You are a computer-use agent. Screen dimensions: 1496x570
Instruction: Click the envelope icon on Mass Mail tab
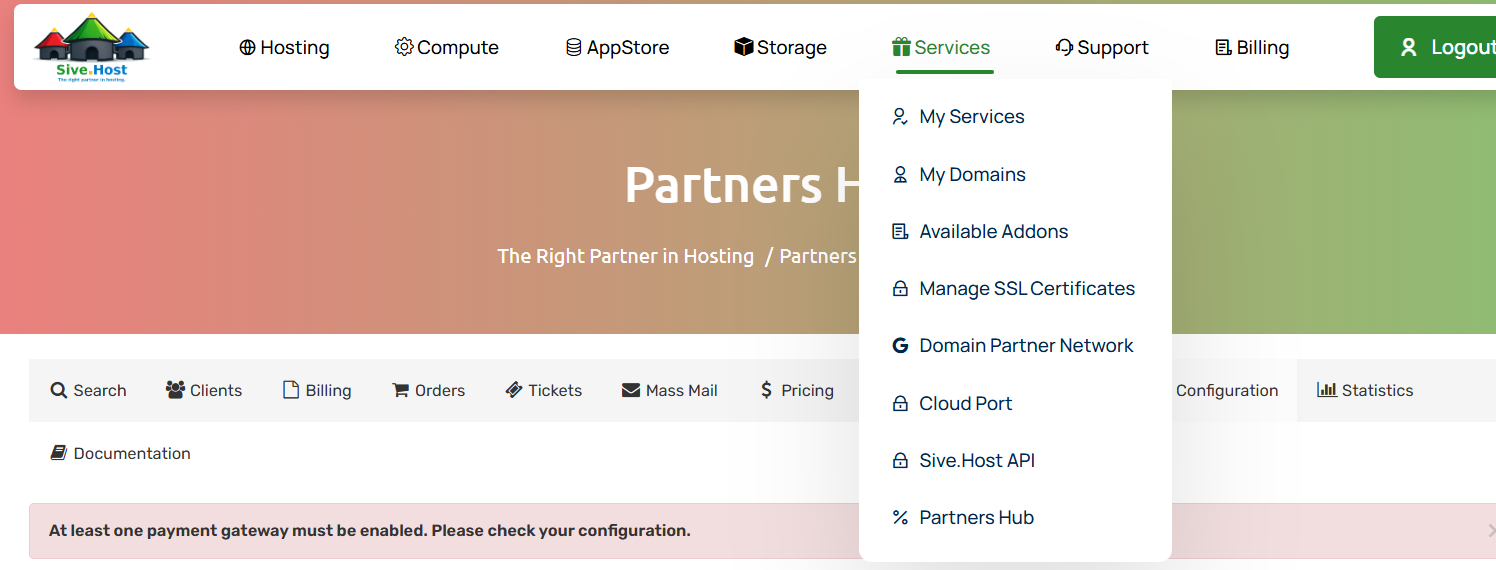click(631, 390)
